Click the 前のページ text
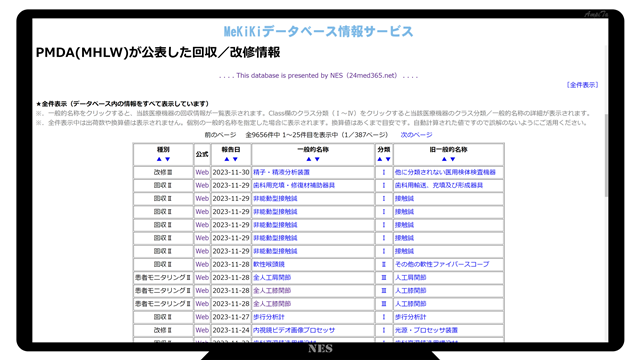 click(220, 135)
